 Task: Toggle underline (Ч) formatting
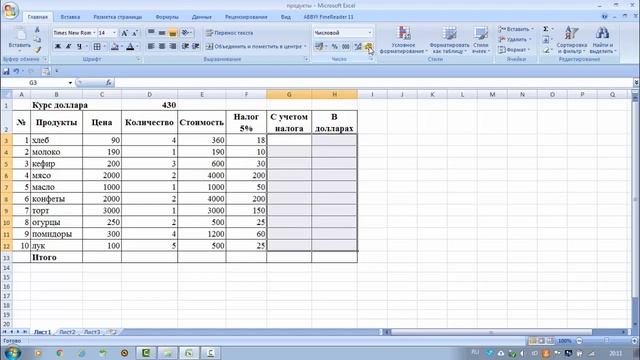[79, 47]
